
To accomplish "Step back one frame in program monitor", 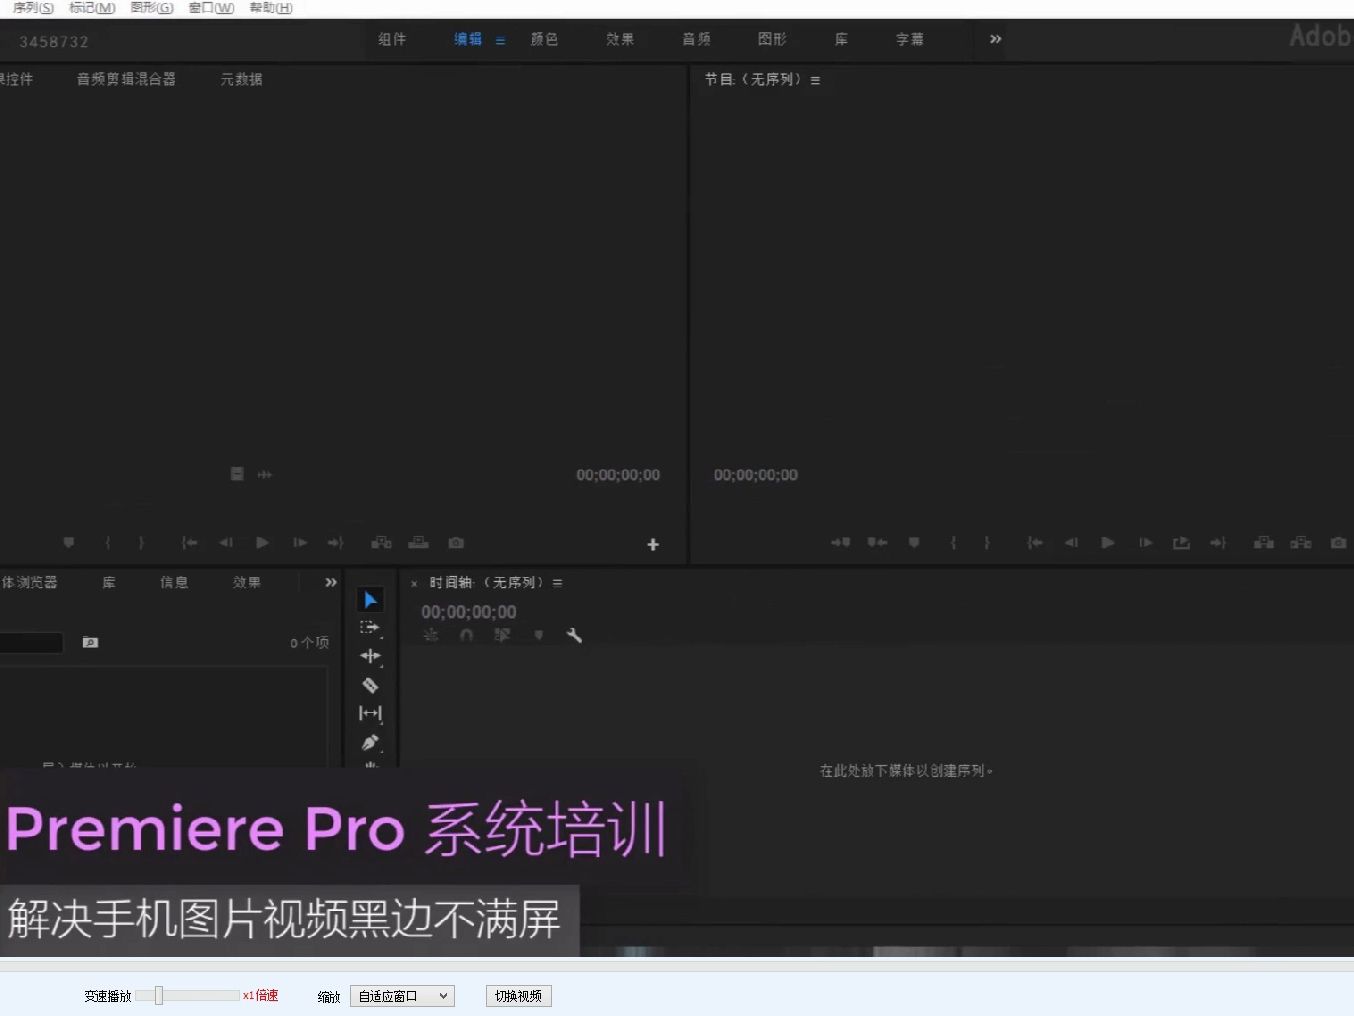I will click(x=1071, y=542).
